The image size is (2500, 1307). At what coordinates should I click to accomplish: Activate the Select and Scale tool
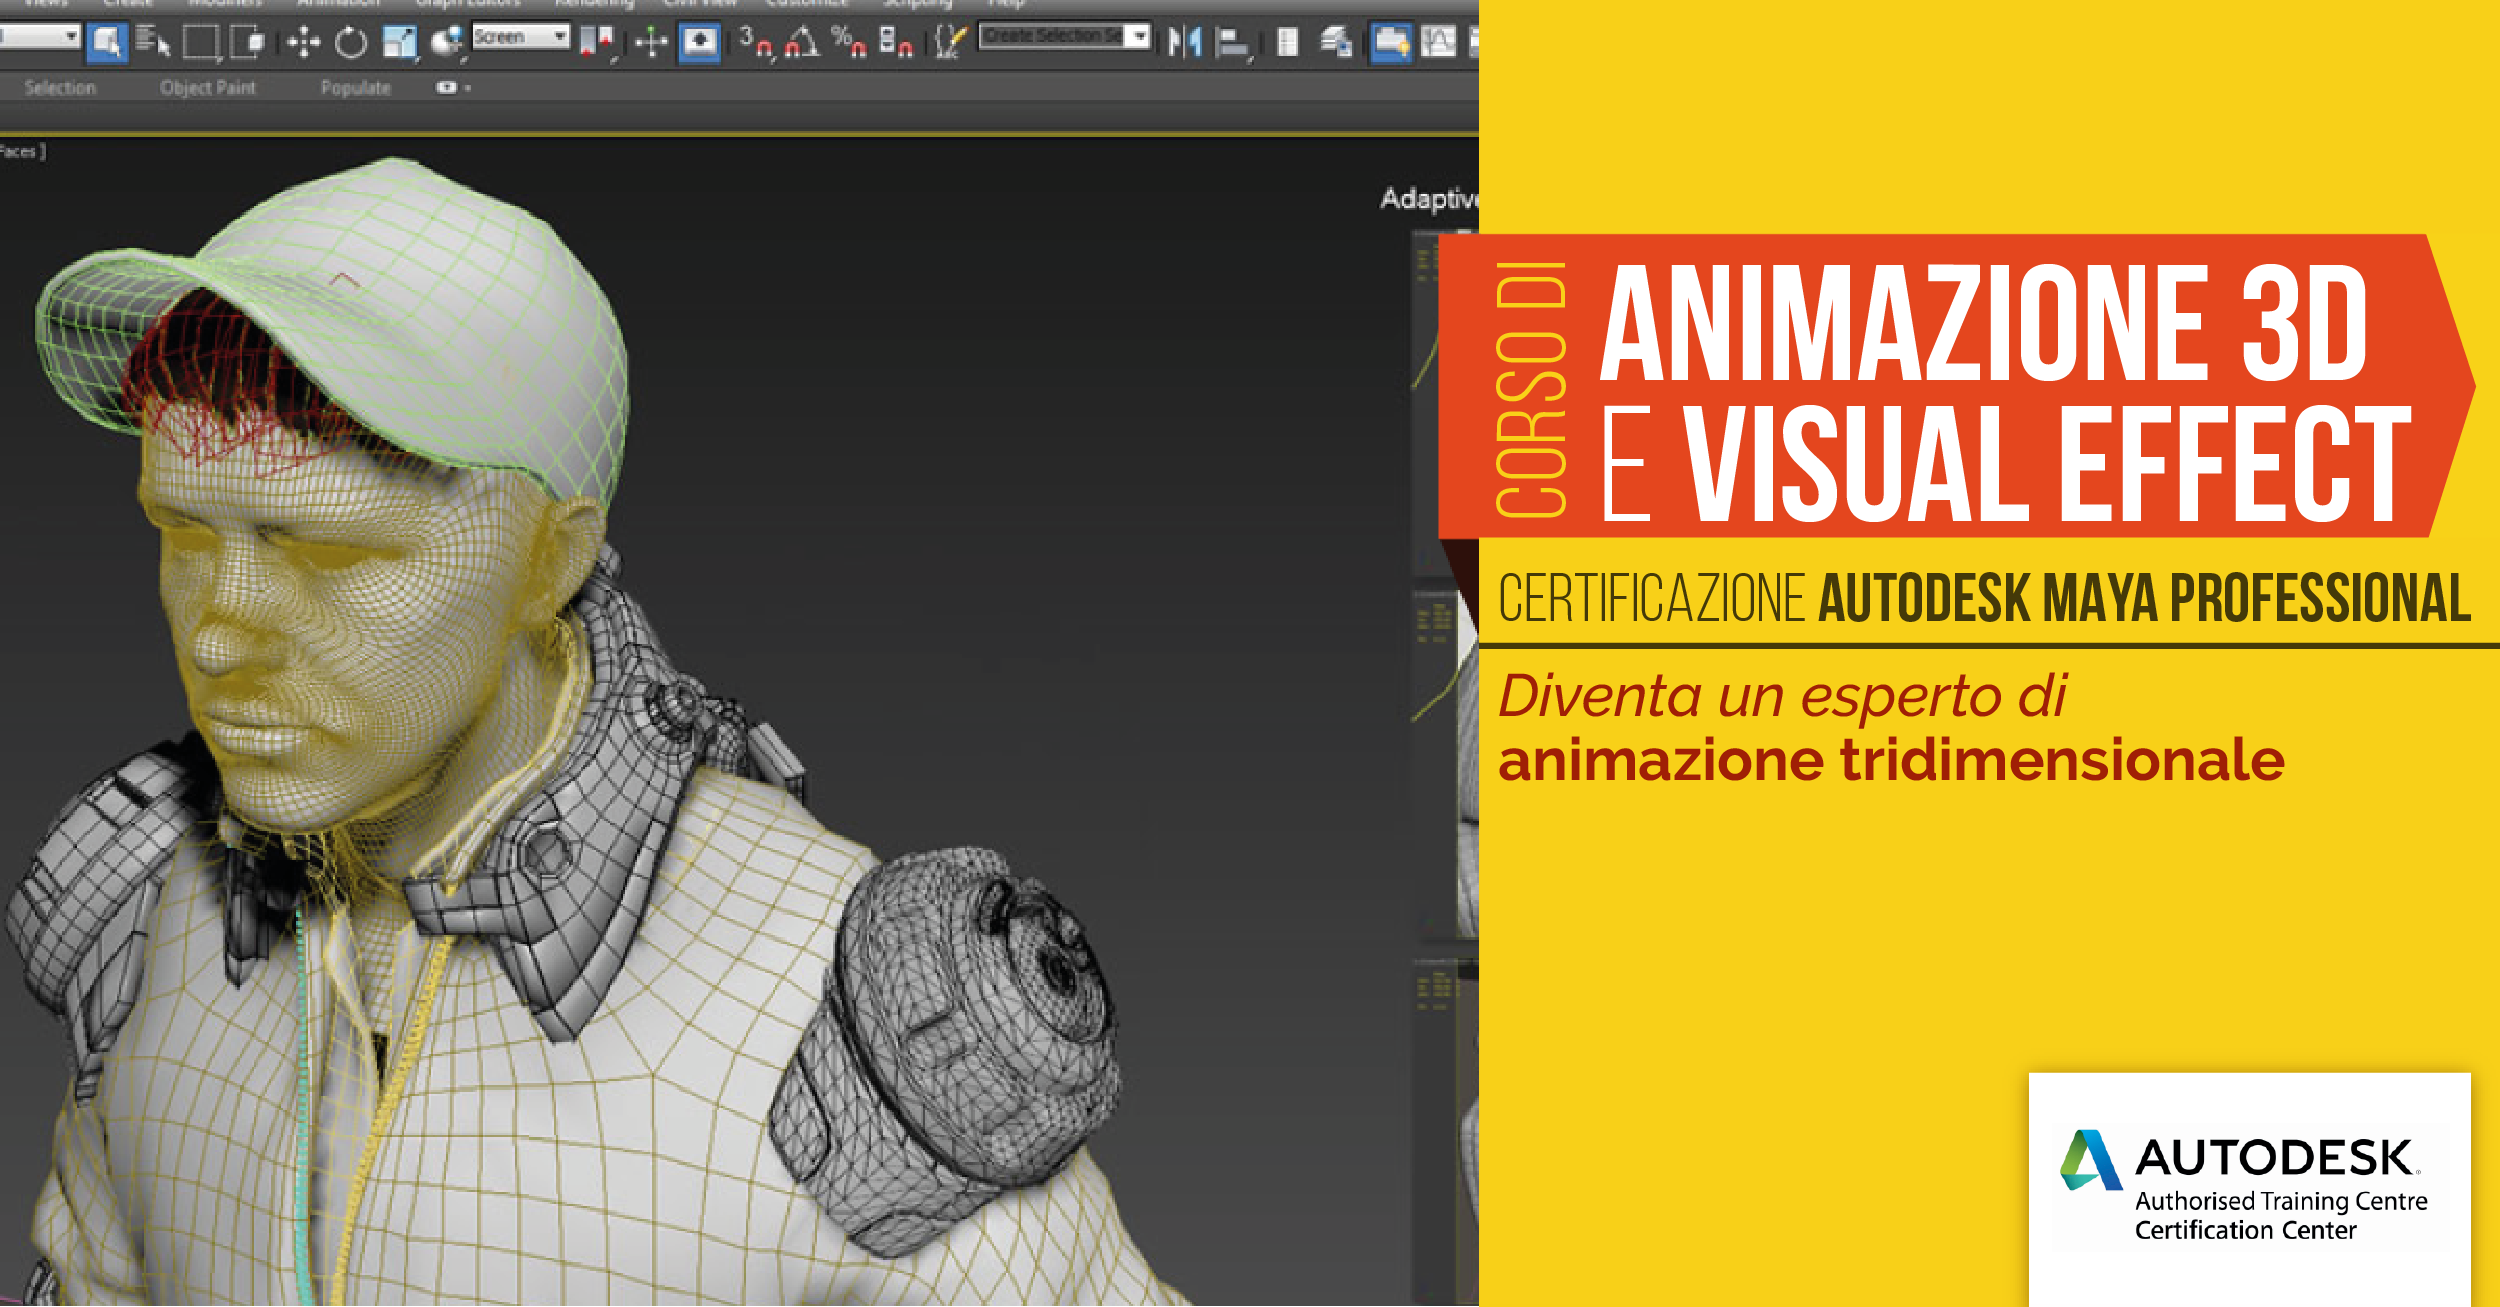click(x=399, y=42)
